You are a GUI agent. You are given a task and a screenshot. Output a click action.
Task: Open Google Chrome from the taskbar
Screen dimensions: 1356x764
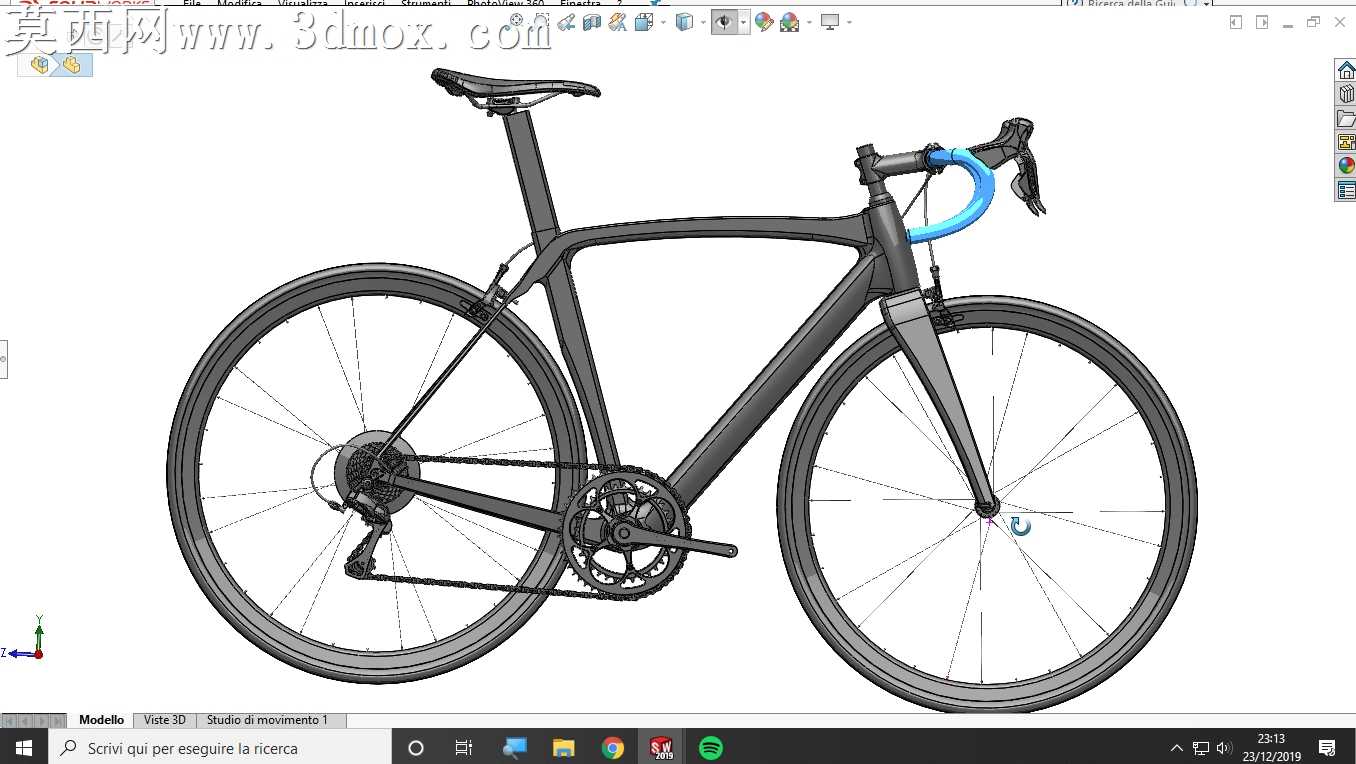612,748
